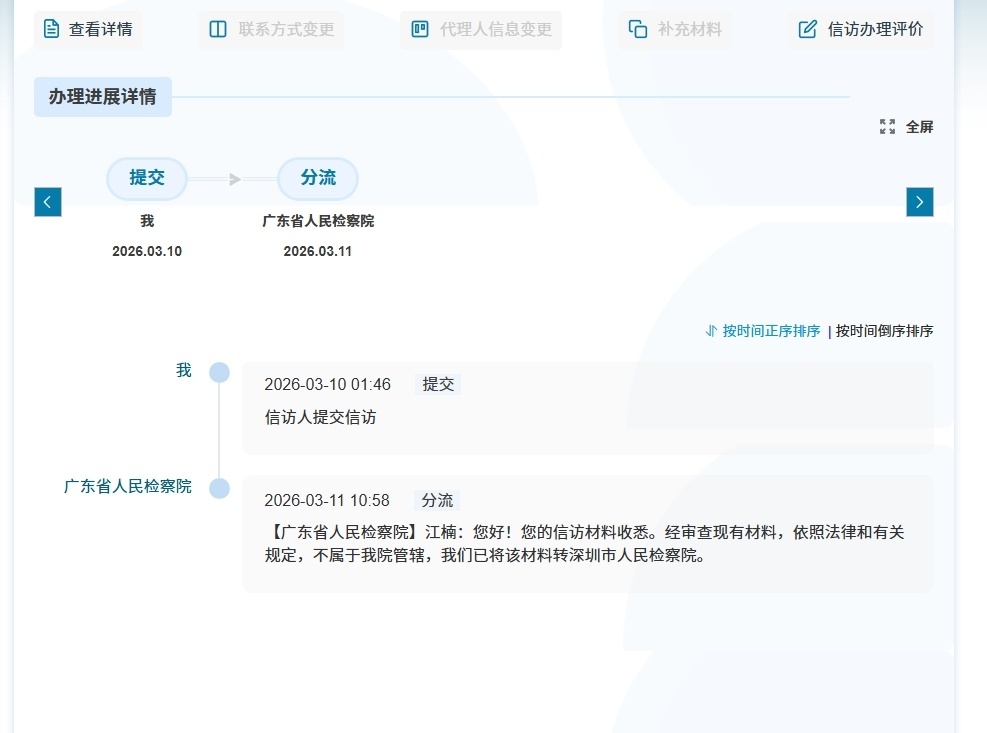Select the 分流 step bubble
This screenshot has width=987, height=733.
click(318, 178)
